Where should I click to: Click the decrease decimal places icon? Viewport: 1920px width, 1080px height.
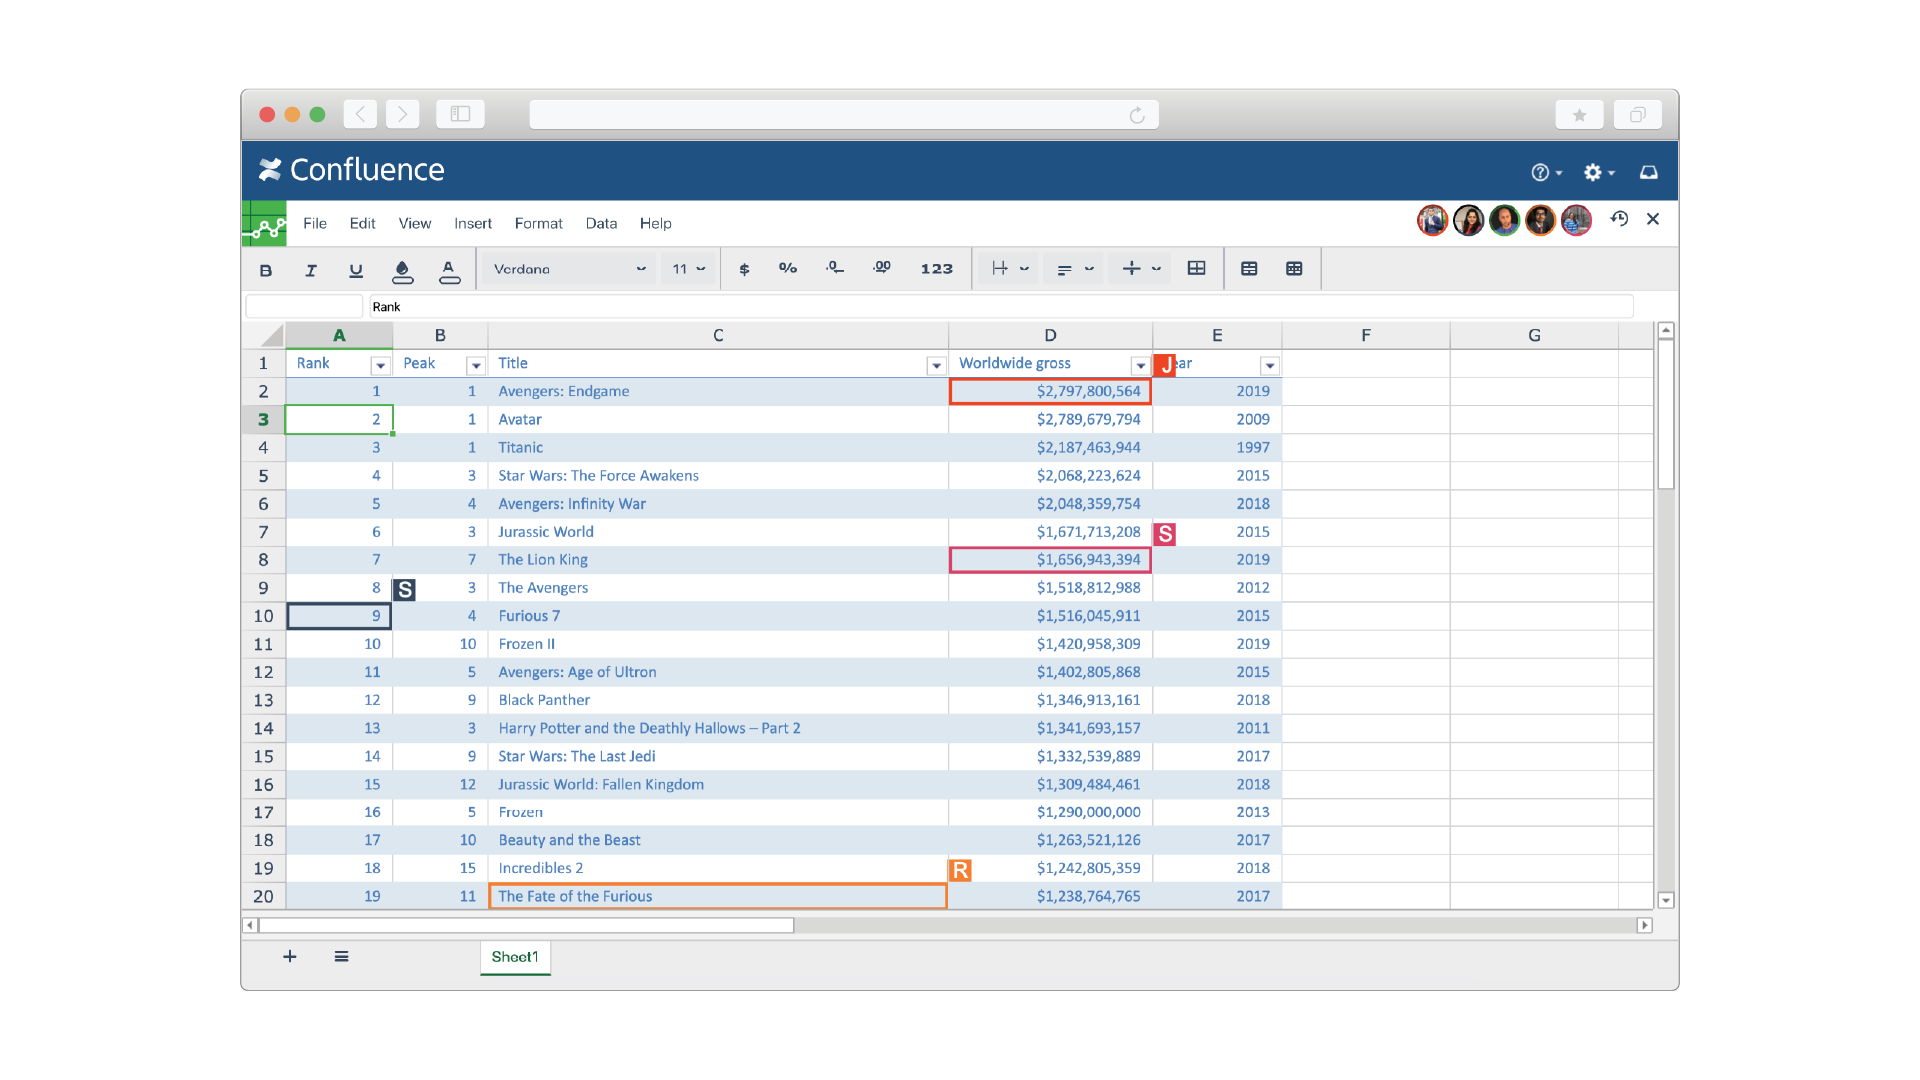pos(834,268)
